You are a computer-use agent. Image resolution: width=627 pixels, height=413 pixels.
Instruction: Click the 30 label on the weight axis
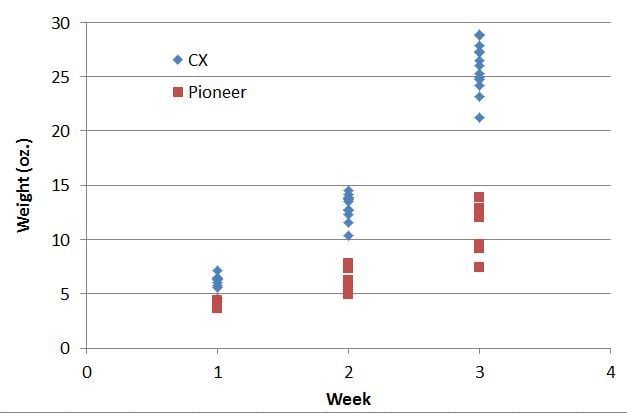(x=63, y=23)
